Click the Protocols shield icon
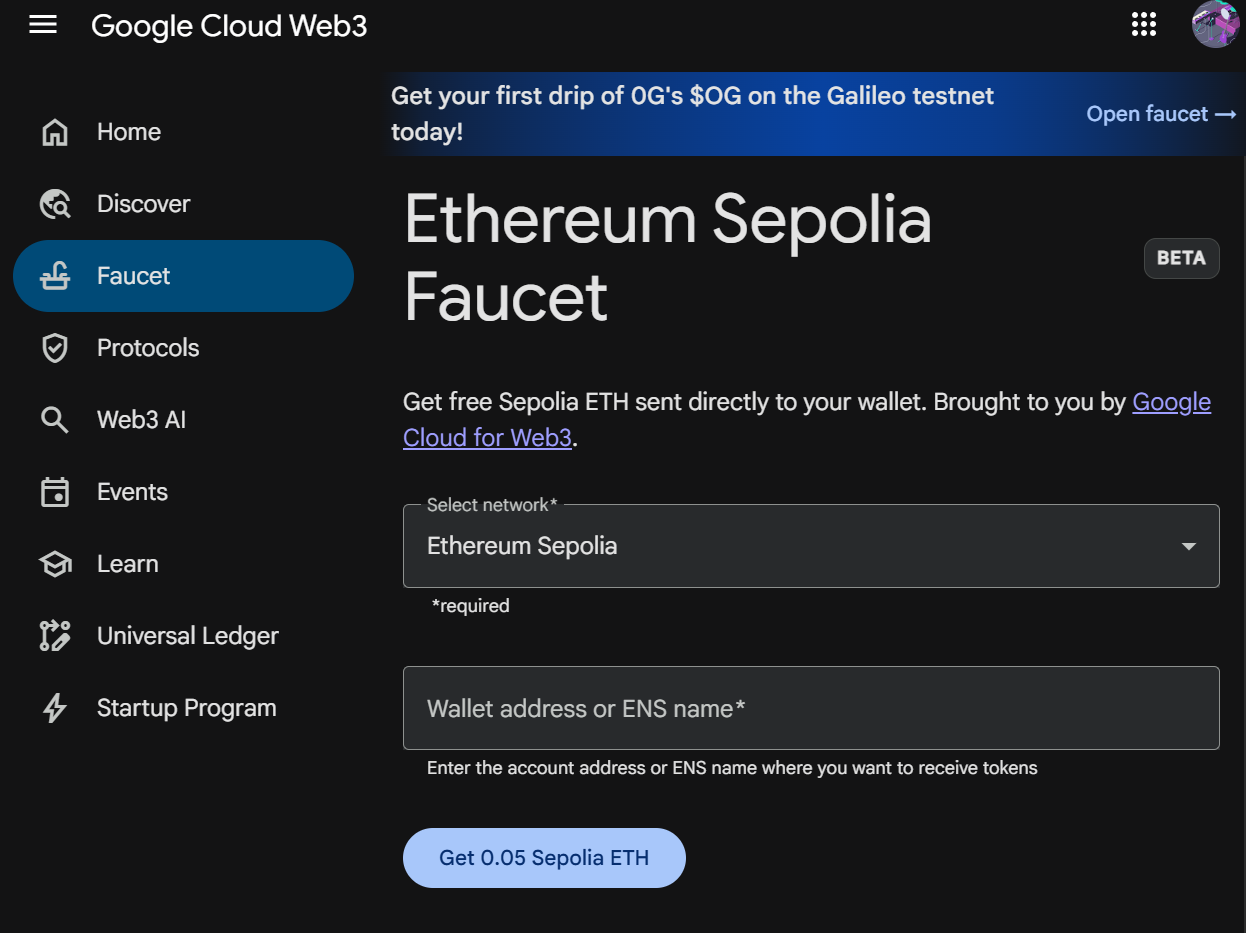1246x933 pixels. pyautogui.click(x=55, y=348)
